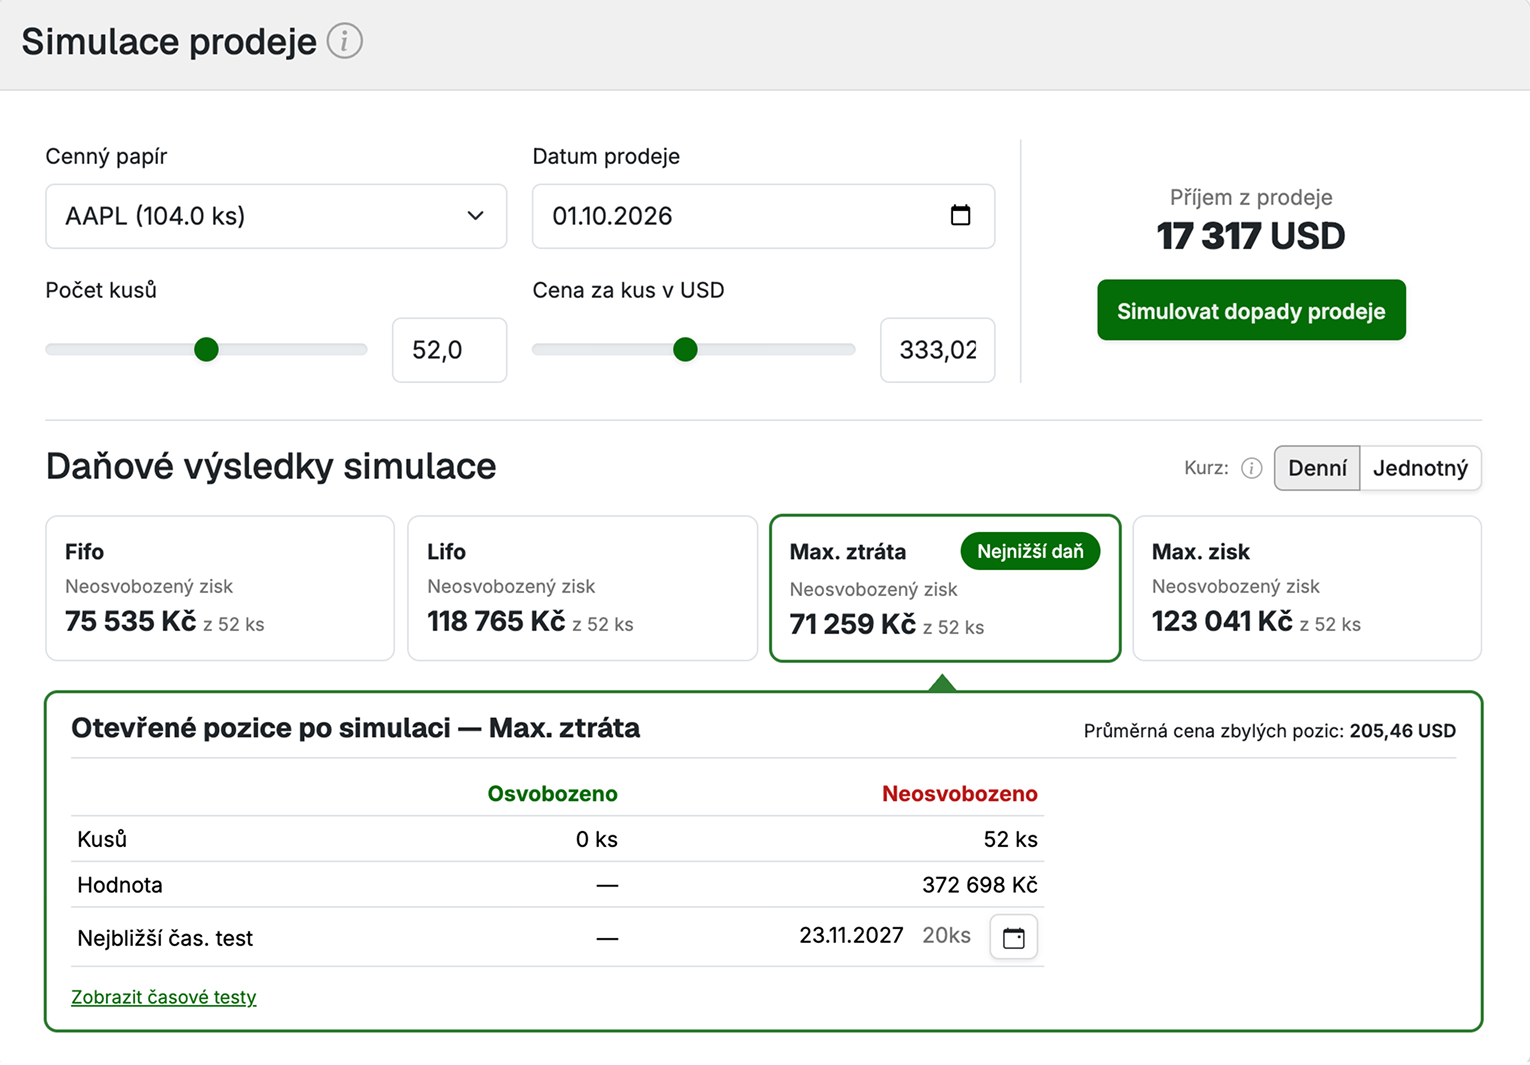Focus the 52,0 quantity input field
The image size is (1530, 1065).
[x=450, y=350]
